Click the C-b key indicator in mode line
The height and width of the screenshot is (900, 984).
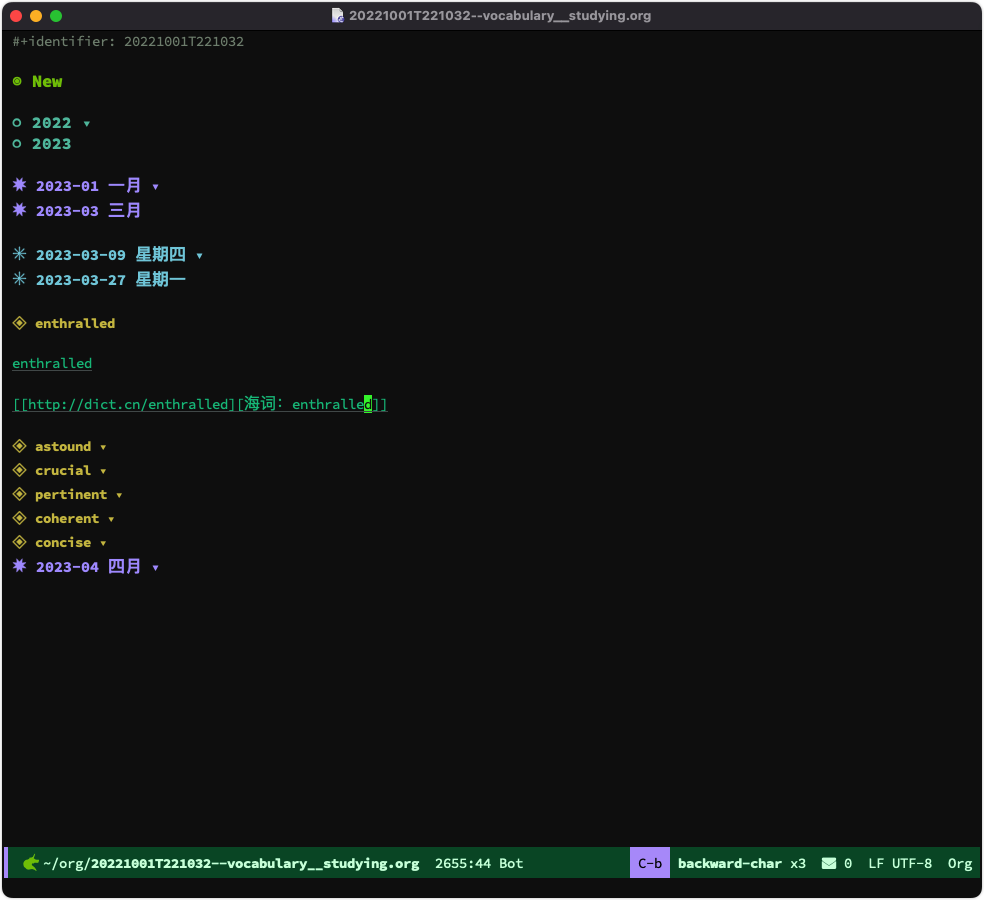(650, 863)
